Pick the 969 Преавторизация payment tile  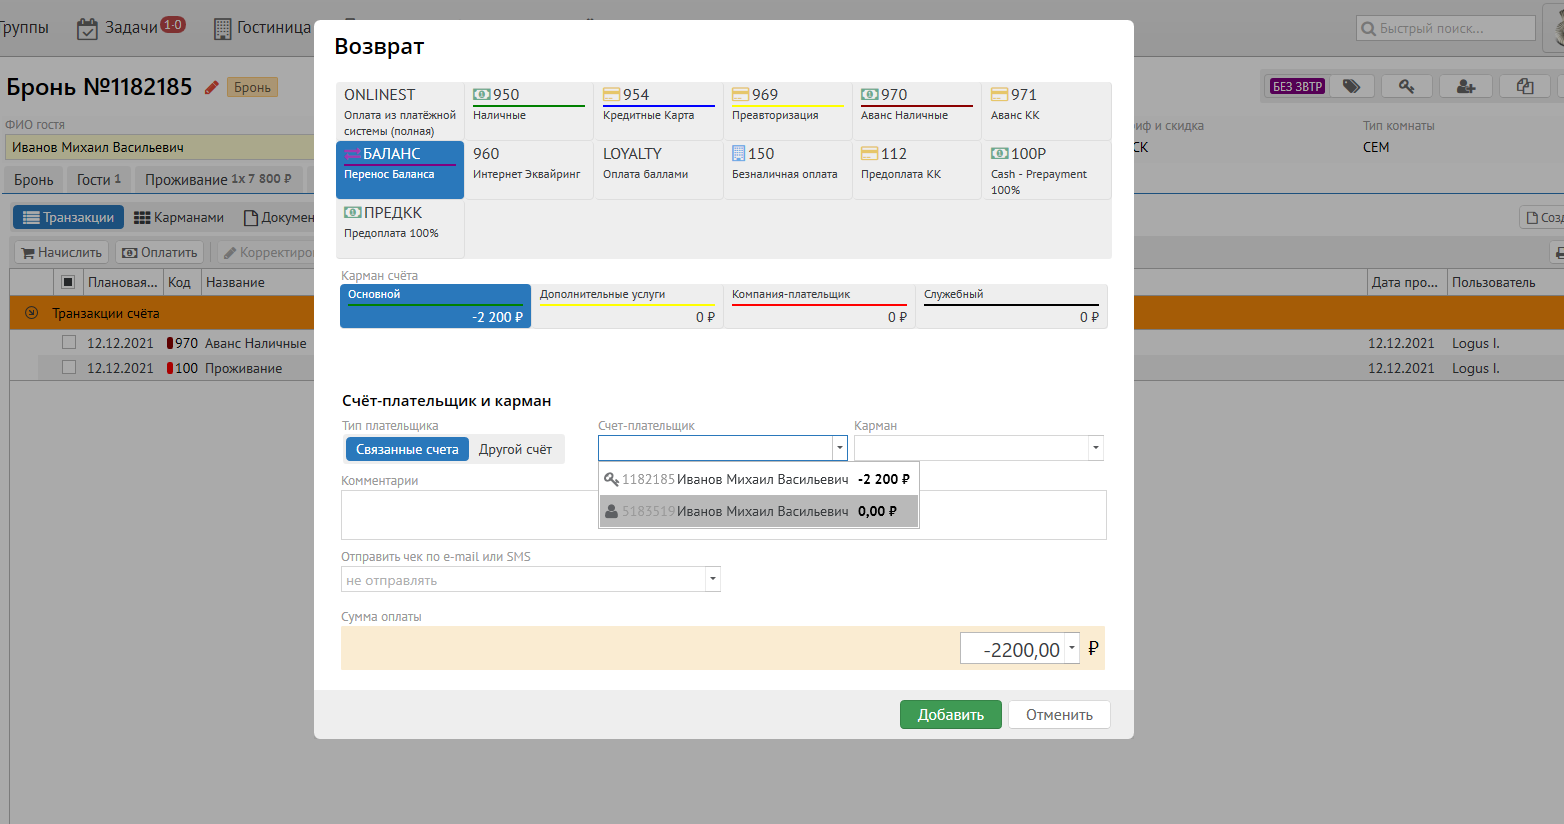pos(788,111)
